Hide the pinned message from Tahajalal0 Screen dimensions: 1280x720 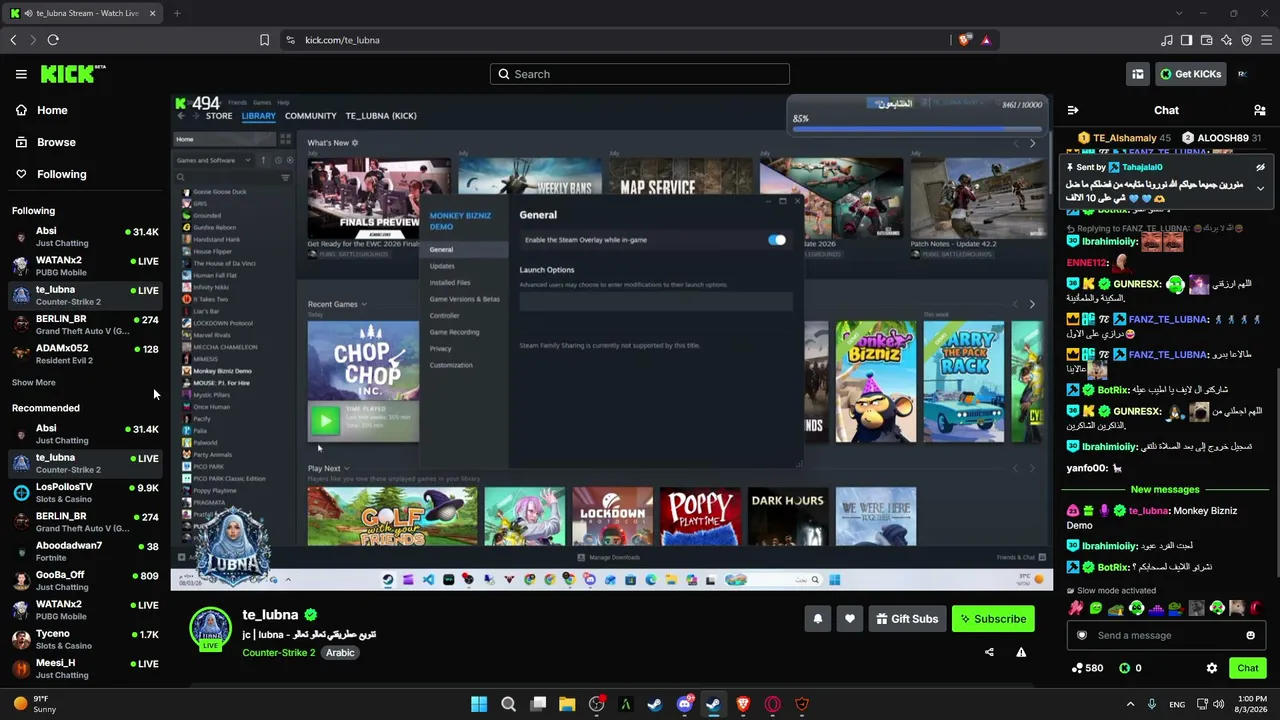point(1260,167)
